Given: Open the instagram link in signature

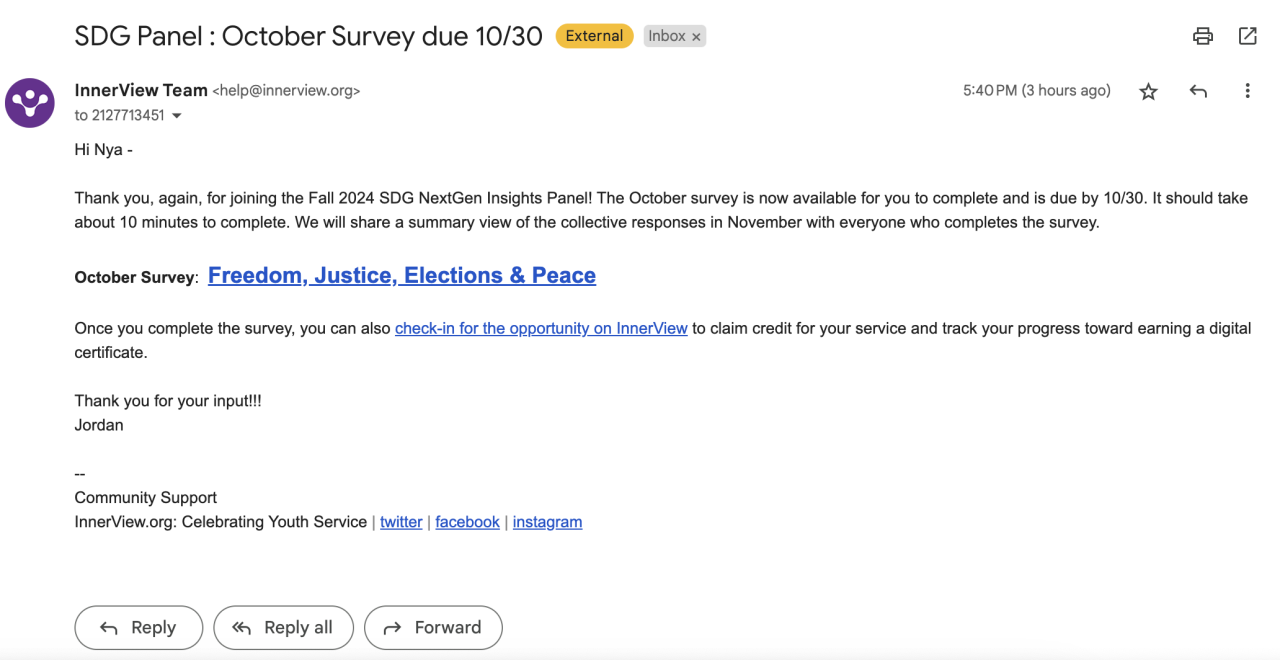Looking at the screenshot, I should click(547, 522).
